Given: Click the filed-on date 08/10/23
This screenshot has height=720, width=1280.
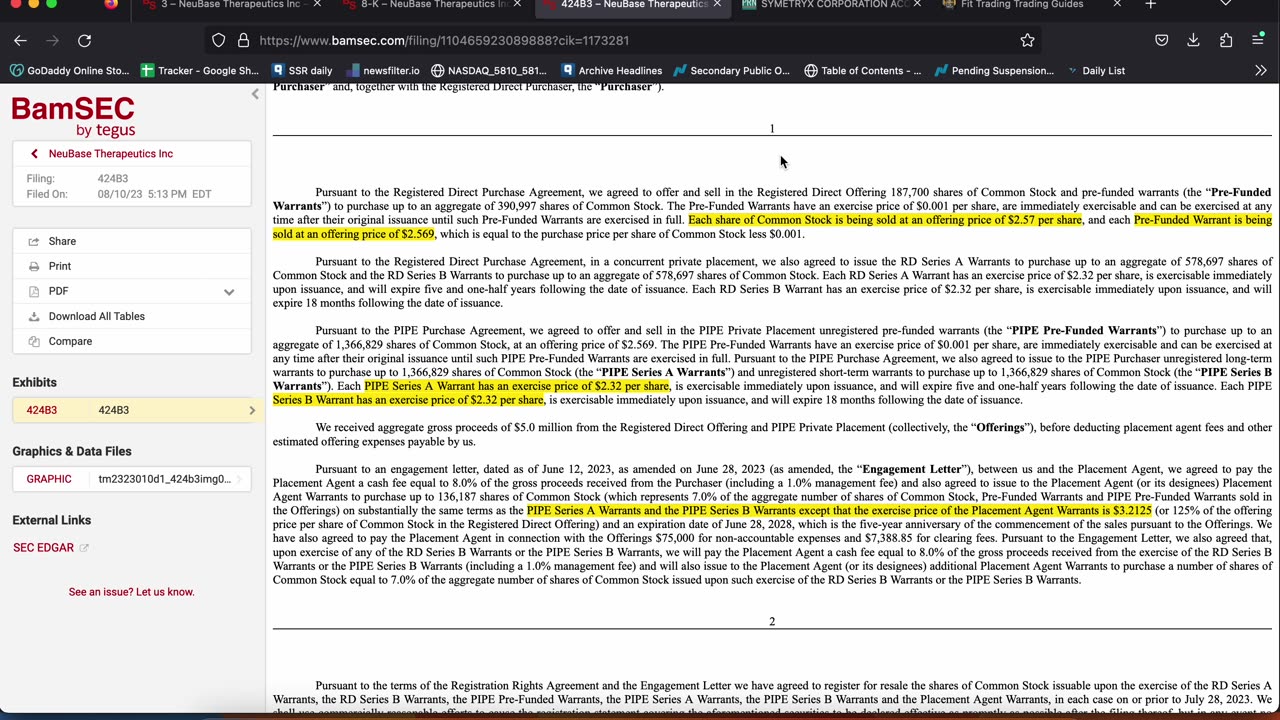Looking at the screenshot, I should [x=154, y=194].
